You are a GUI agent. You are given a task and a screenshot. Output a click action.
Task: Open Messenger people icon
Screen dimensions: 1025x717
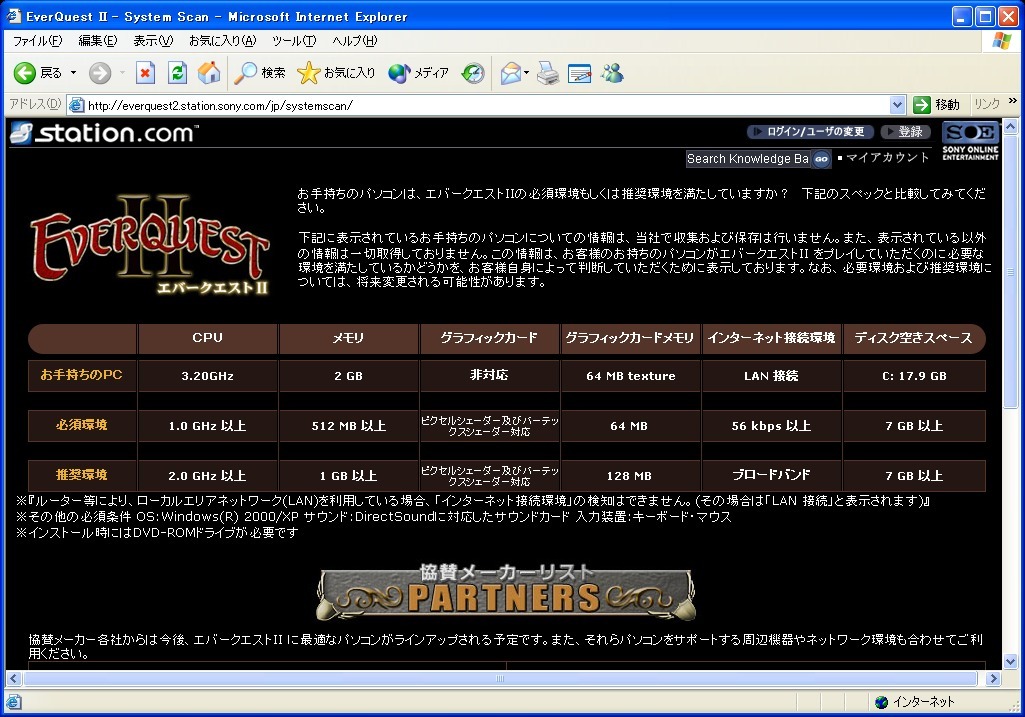tap(613, 73)
